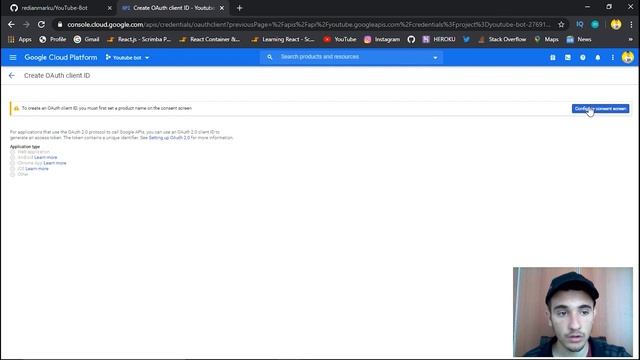
Task: Open the Chrome profile avatar in toolbar
Action: point(616,24)
